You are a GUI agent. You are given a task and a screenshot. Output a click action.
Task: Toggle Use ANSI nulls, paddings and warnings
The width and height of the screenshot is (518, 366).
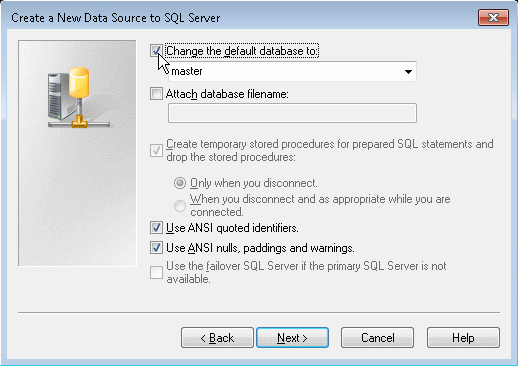tap(156, 248)
